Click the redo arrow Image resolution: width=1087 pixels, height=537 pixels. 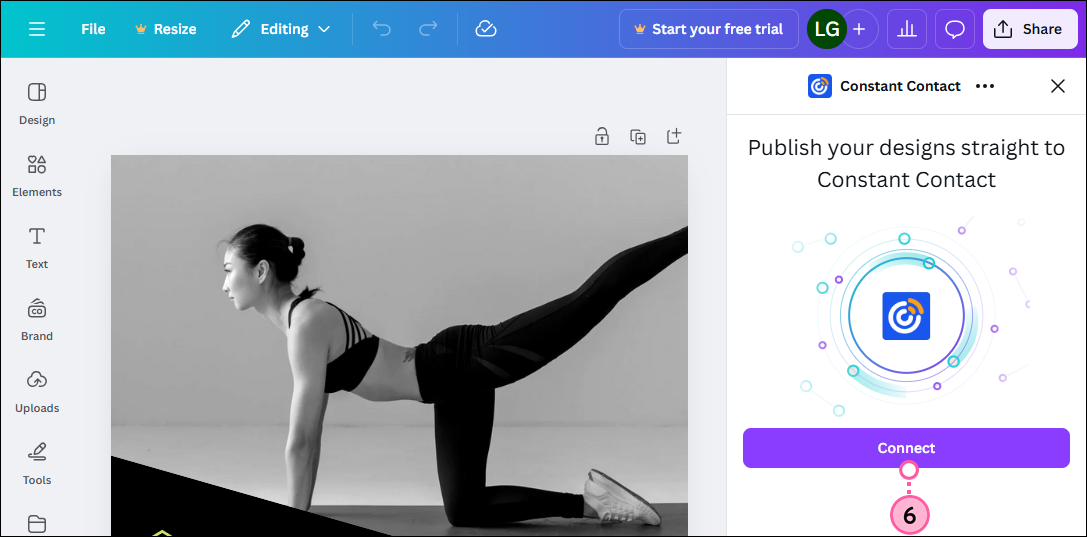pyautogui.click(x=428, y=29)
